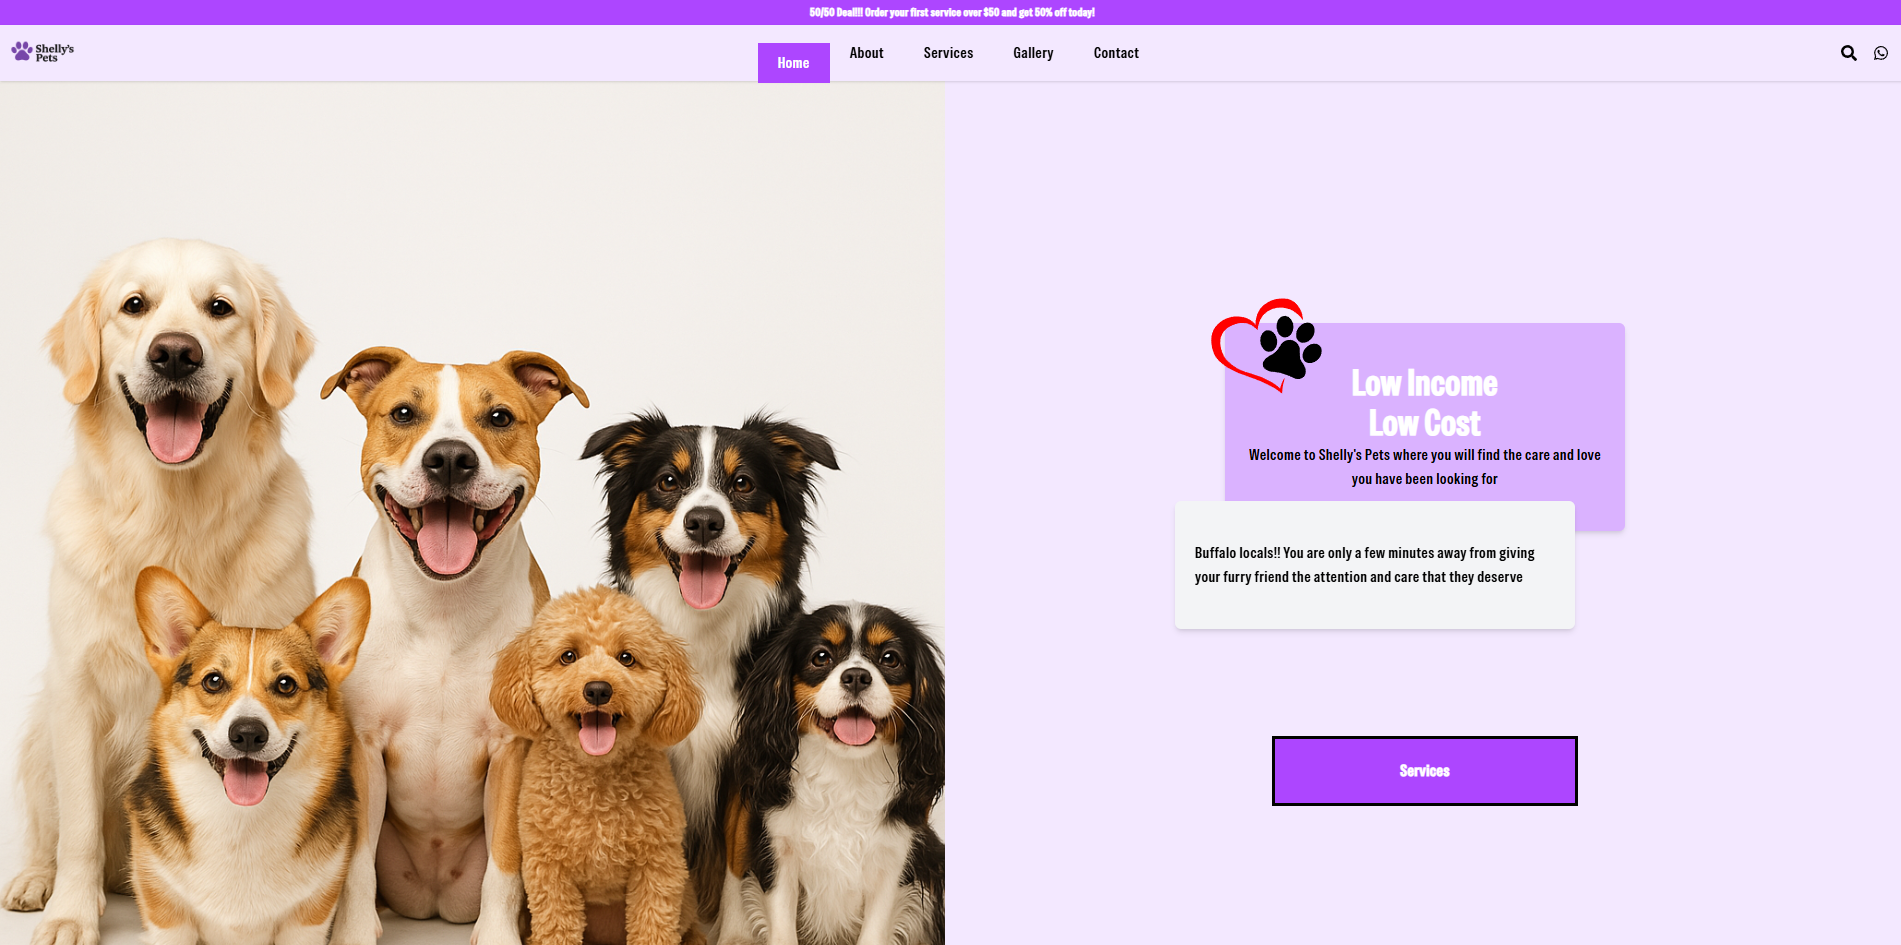Open the search magnifier icon
1901x945 pixels.
(1848, 52)
